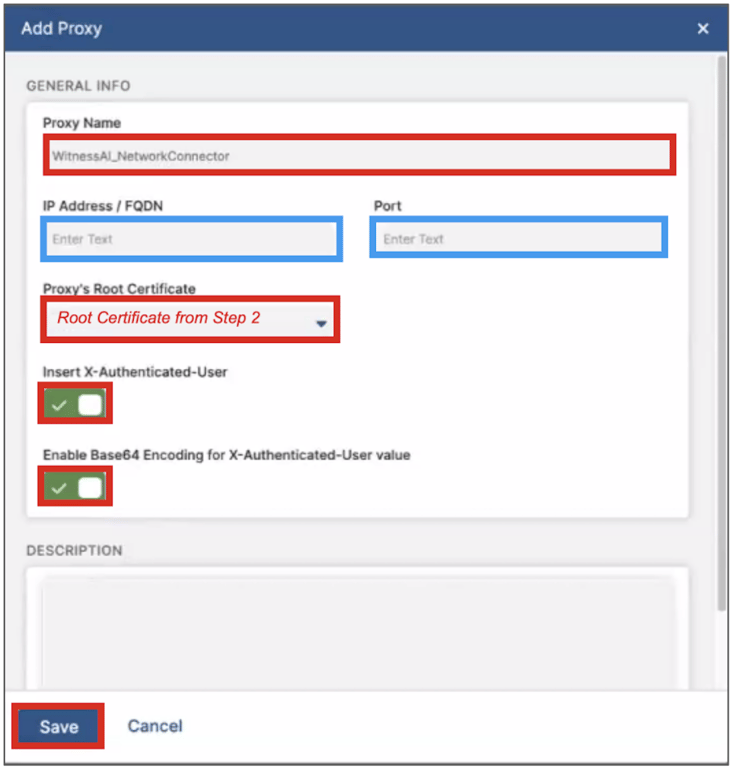
Task: Click the Add Proxy dialog title
Action: 61,28
